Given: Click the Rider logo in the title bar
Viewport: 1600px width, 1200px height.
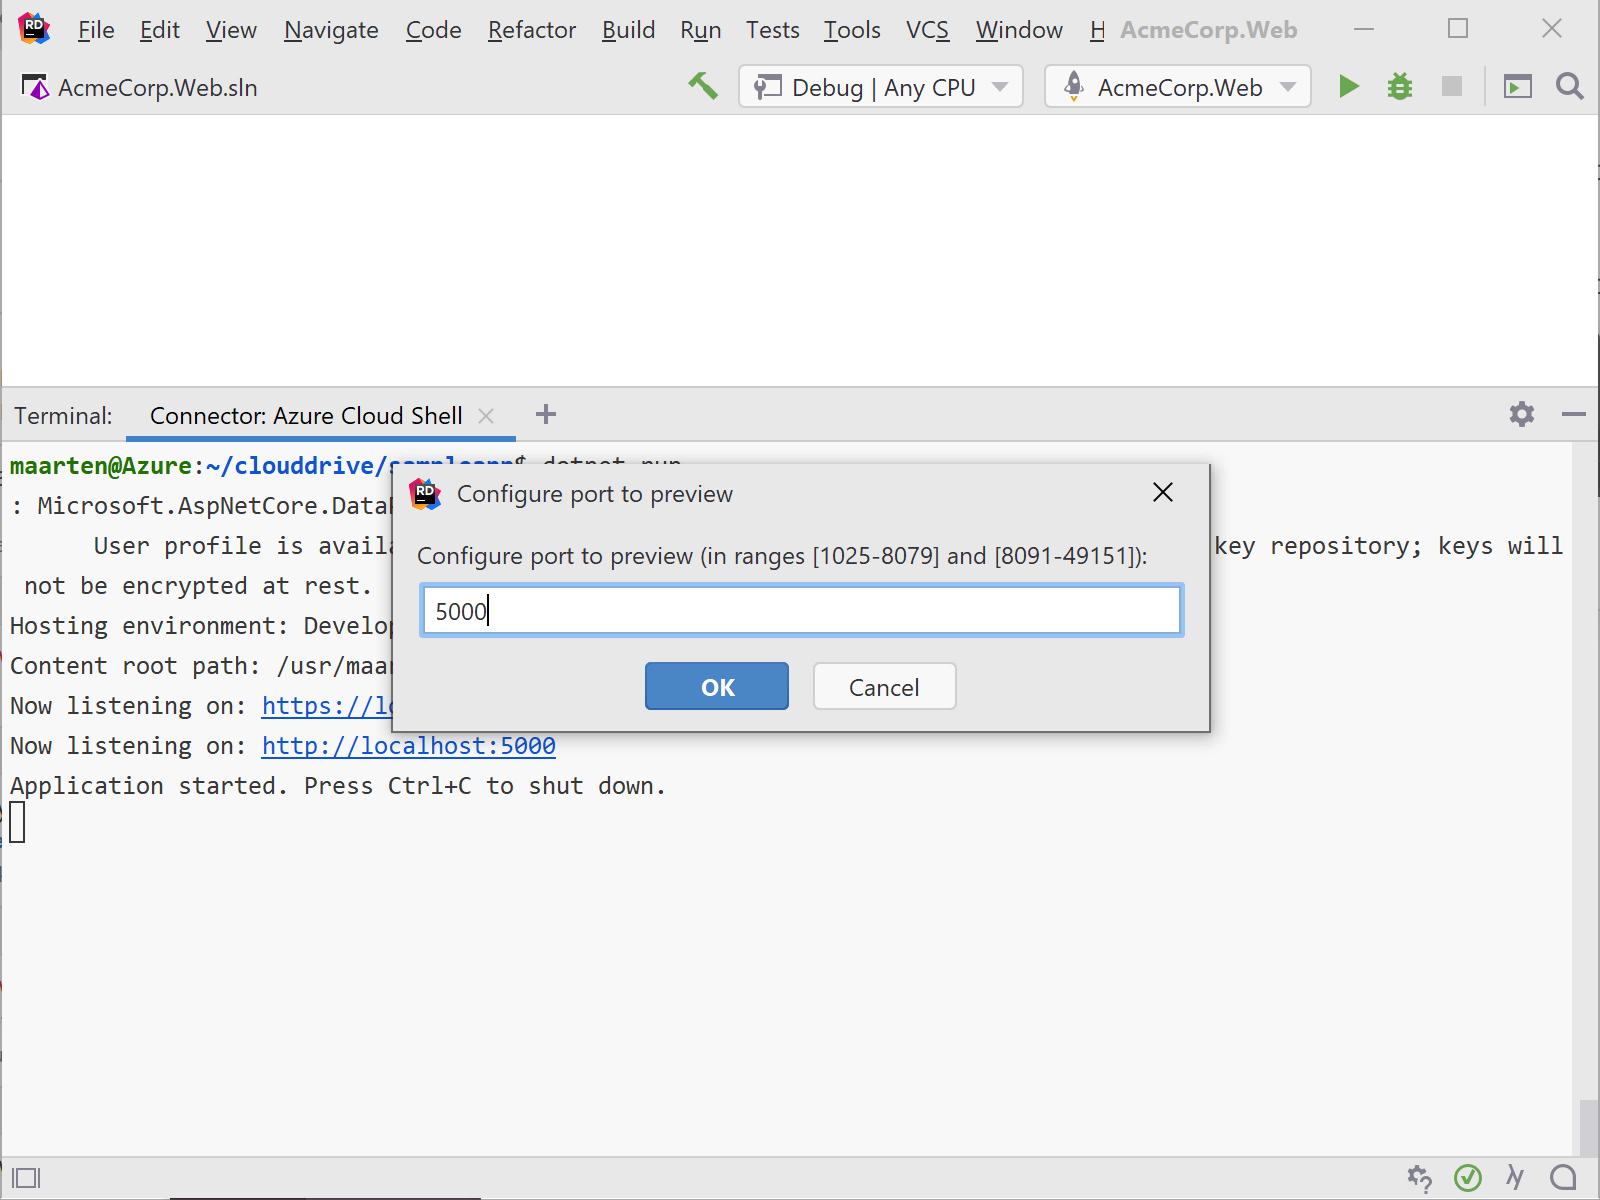Looking at the screenshot, I should (34, 28).
